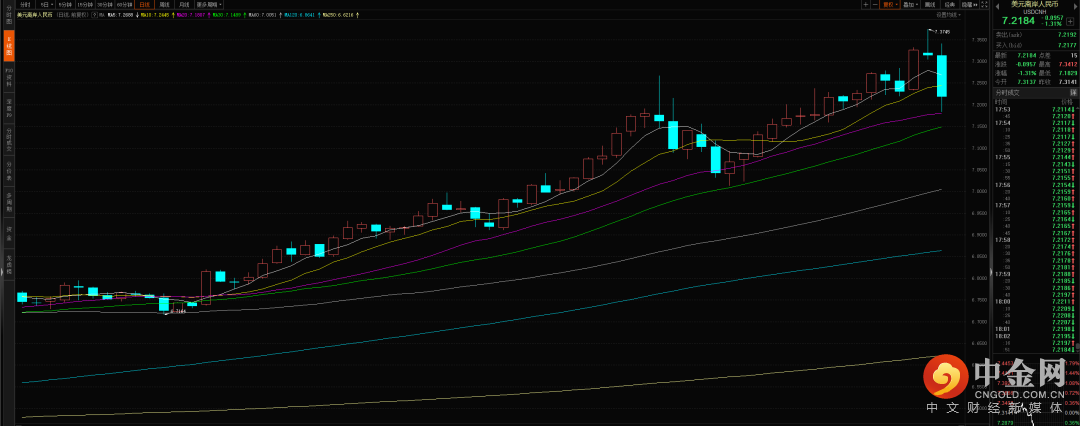This screenshot has width=1080, height=426.
Task: Open the 分时成交 detail icon
Action: pyautogui.click(x=1073, y=91)
